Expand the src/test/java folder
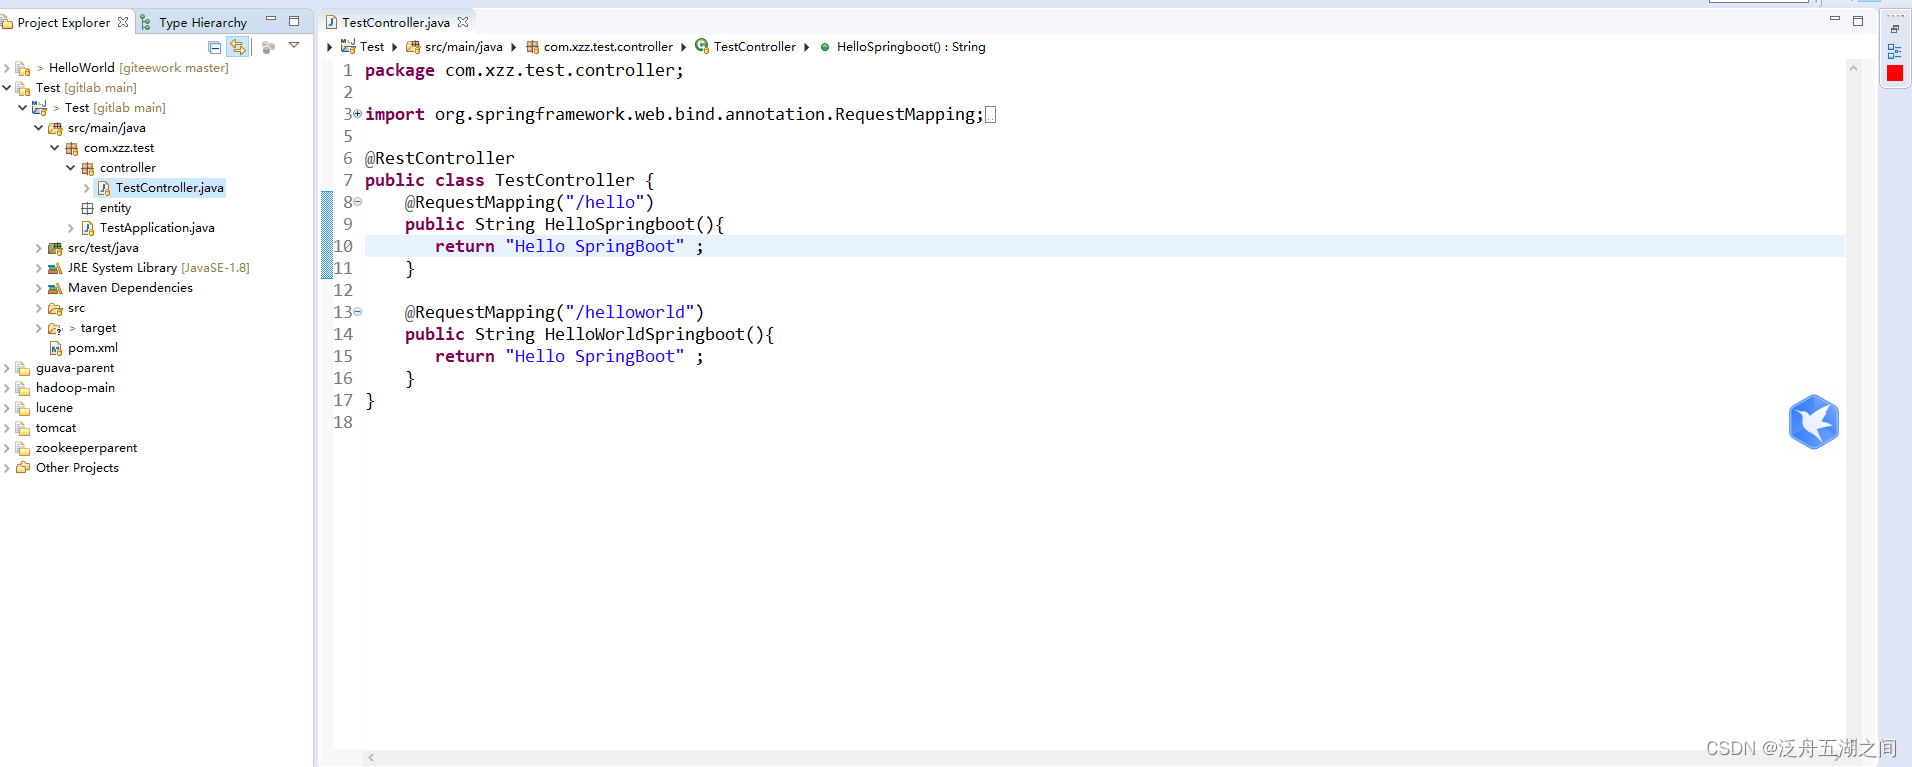The height and width of the screenshot is (767, 1912). (39, 248)
